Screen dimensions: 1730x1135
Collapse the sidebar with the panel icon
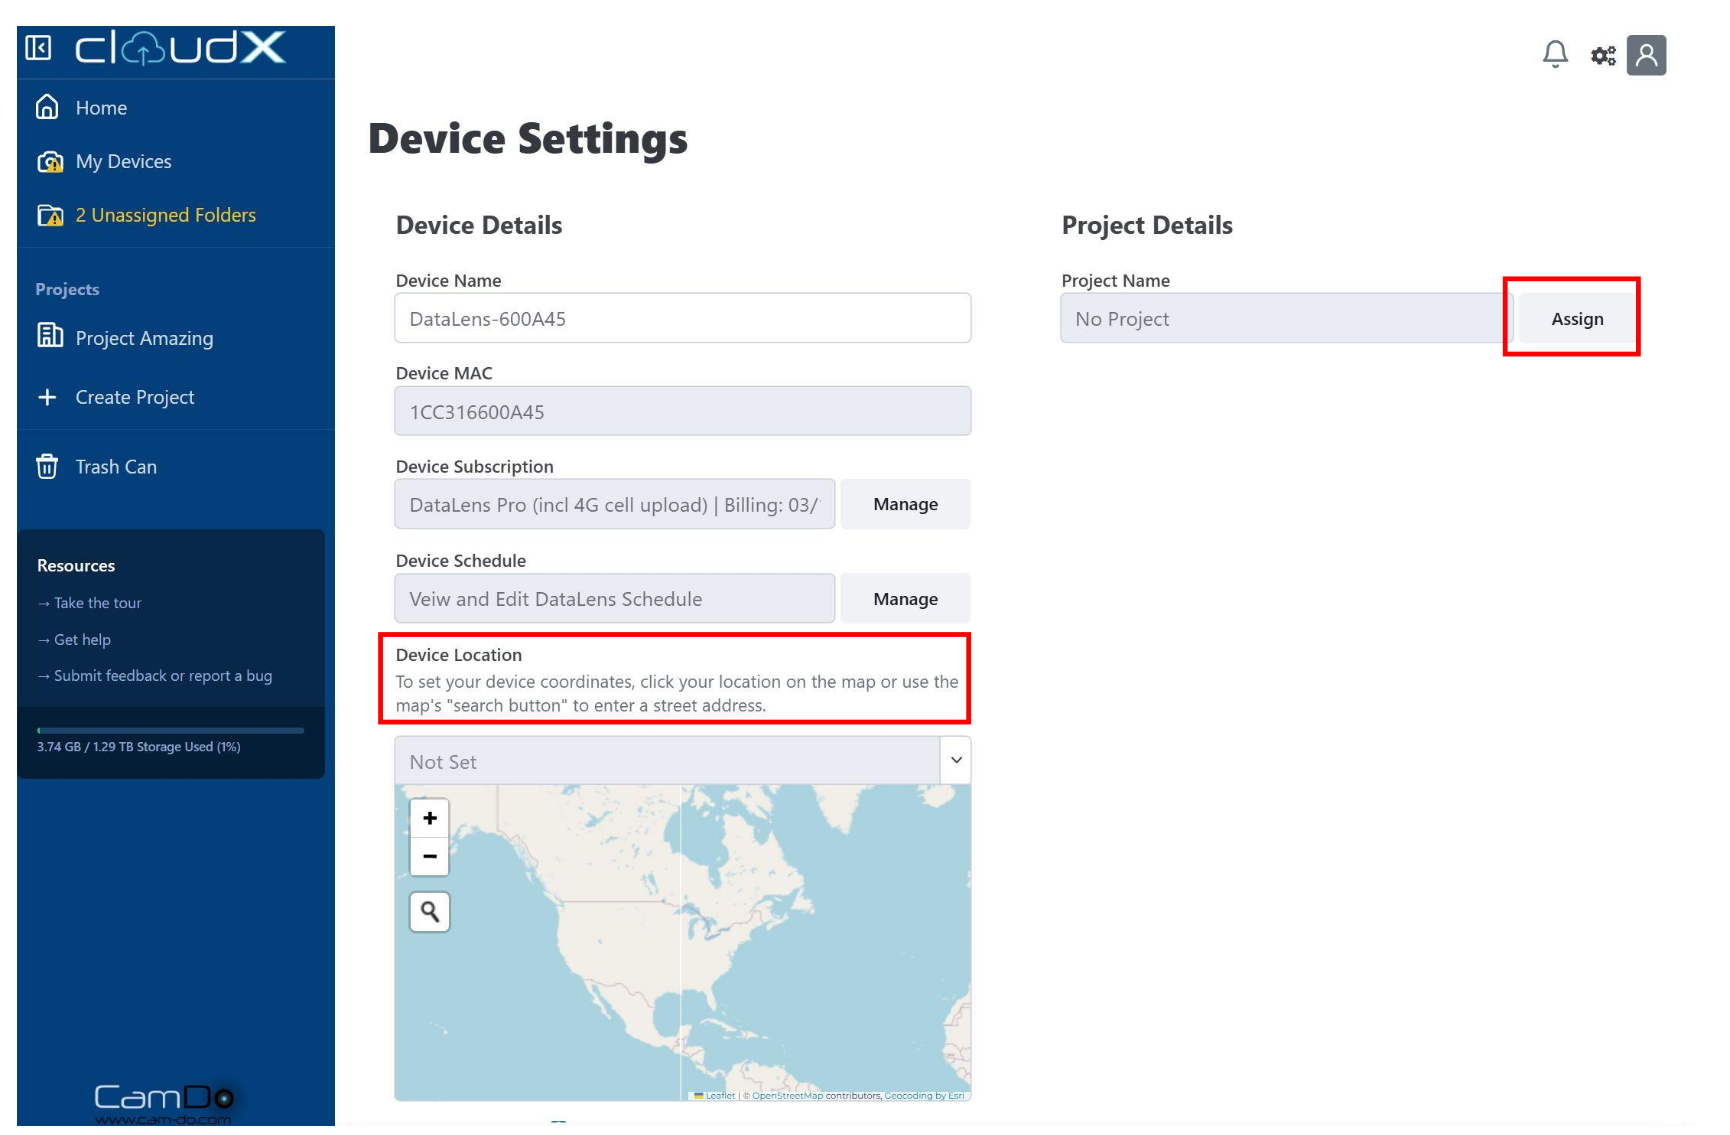38,48
